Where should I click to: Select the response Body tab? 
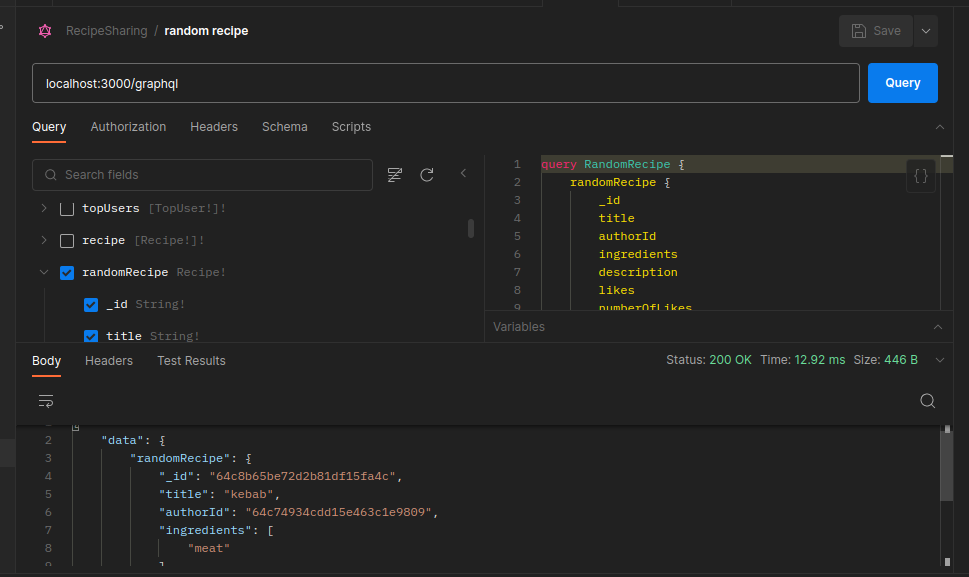(x=46, y=361)
